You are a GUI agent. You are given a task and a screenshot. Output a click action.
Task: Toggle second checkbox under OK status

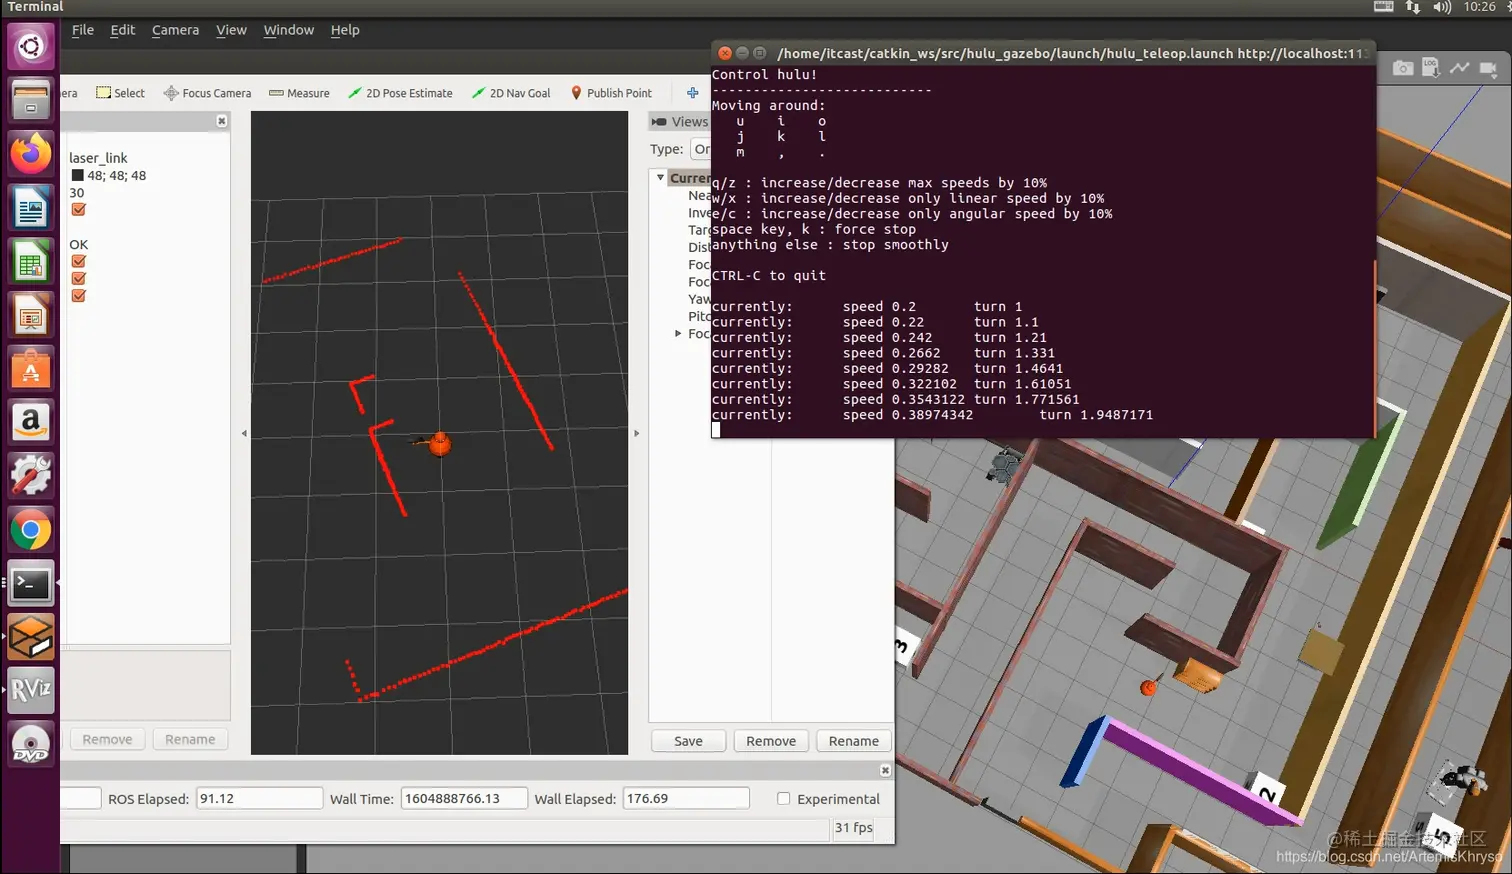click(x=79, y=279)
